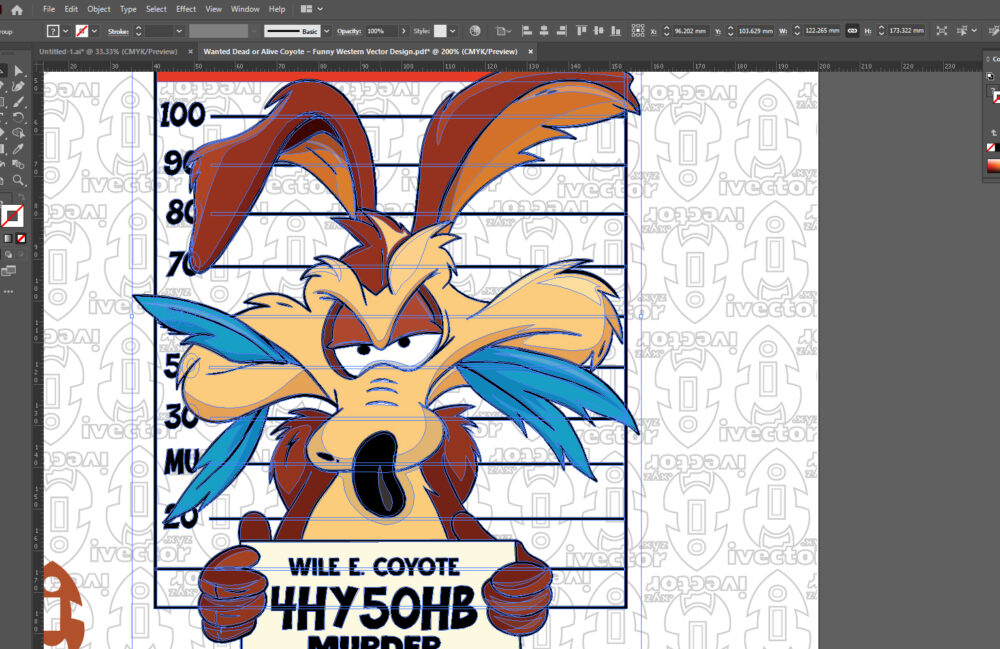The width and height of the screenshot is (1000, 649).
Task: Open the Select Similar Objects icon
Action: [x=962, y=31]
